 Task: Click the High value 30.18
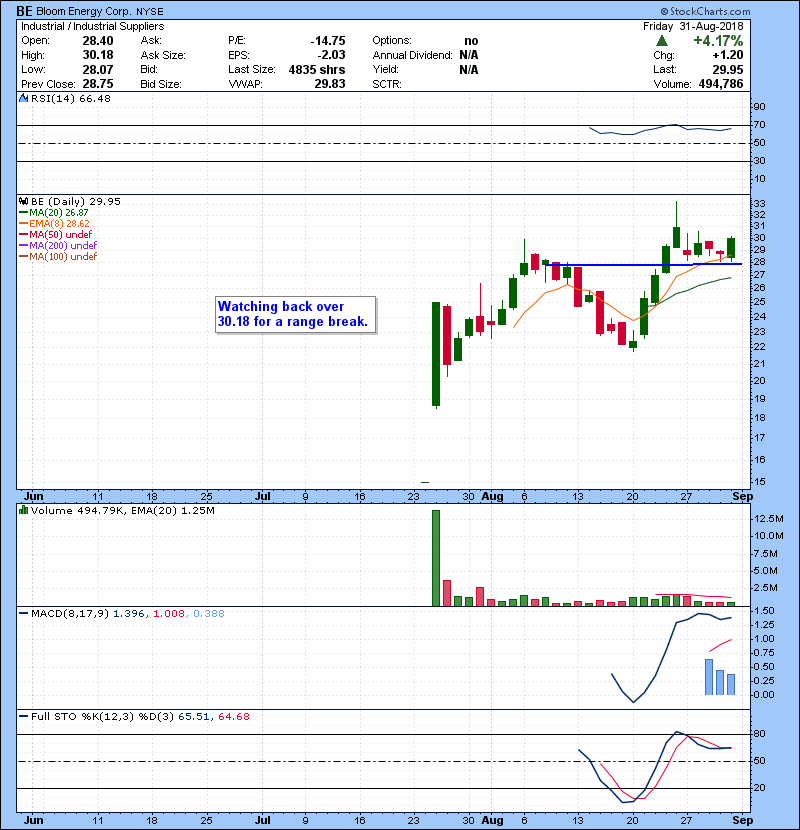[x=98, y=55]
